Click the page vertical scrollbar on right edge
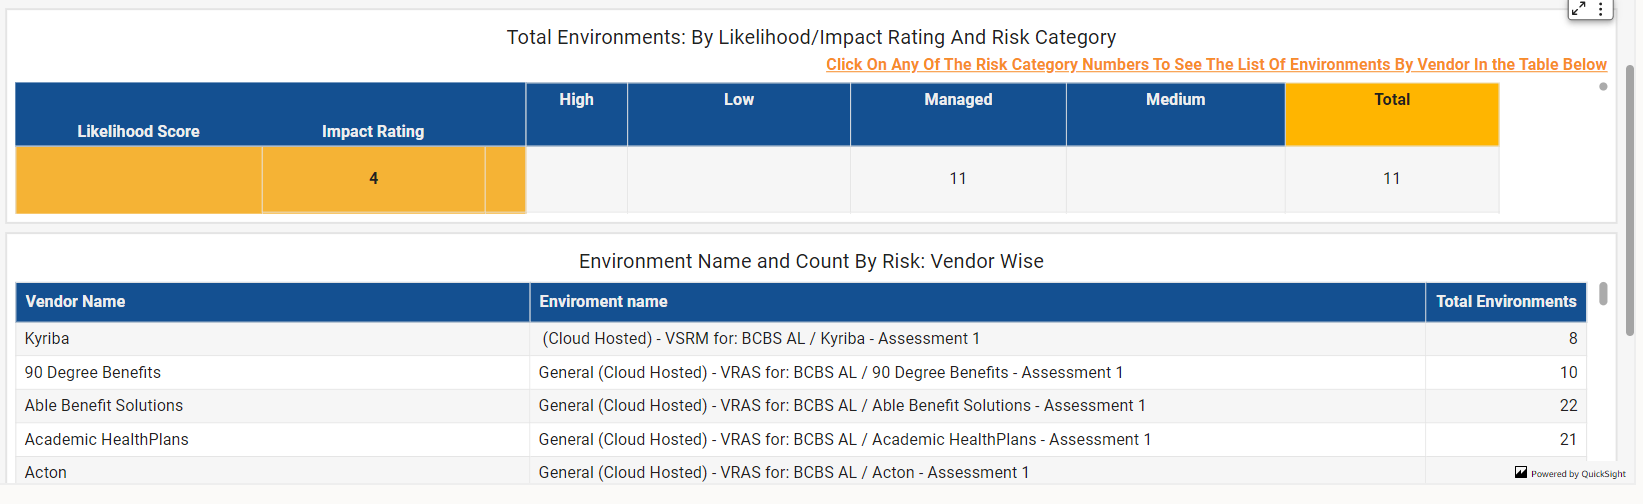 [x=1630, y=200]
